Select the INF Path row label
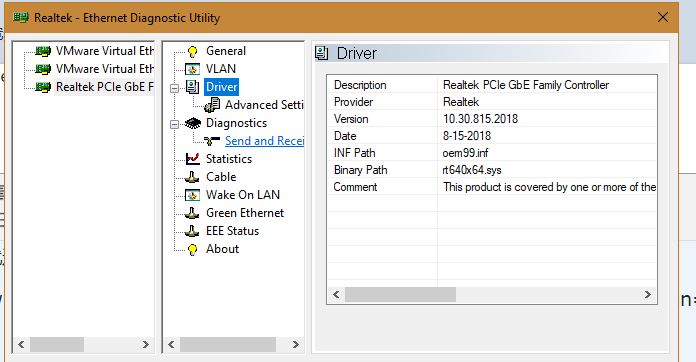Screen dimensions: 696x362 pyautogui.click(x=354, y=153)
